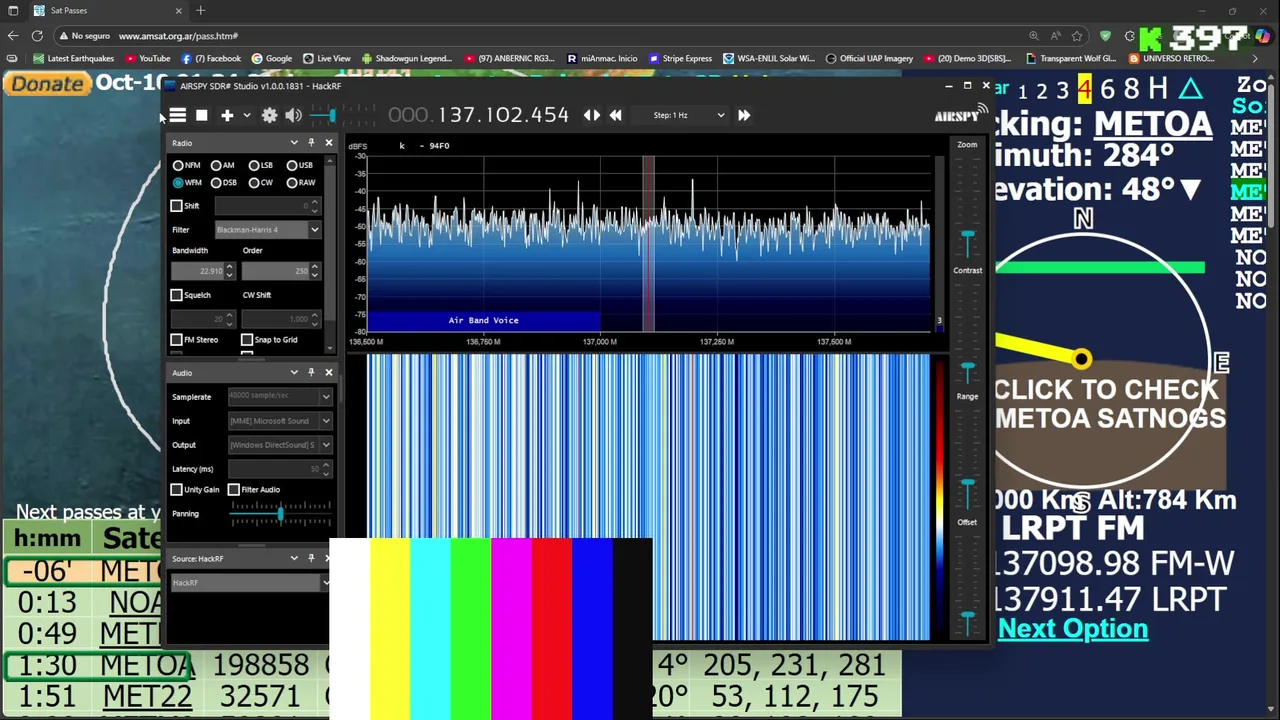This screenshot has height=720, width=1280.
Task: Click Next Option link
Action: pyautogui.click(x=1072, y=629)
